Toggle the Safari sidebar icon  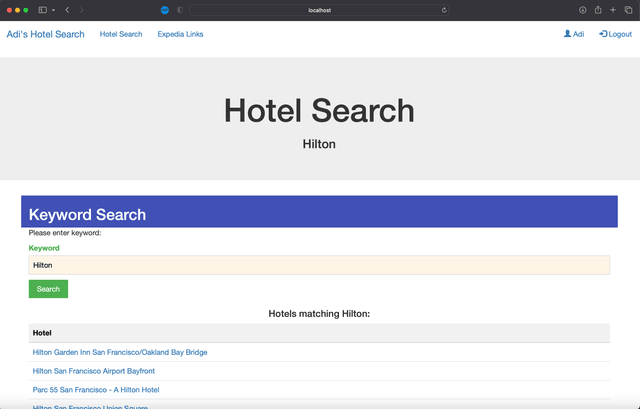(x=42, y=10)
